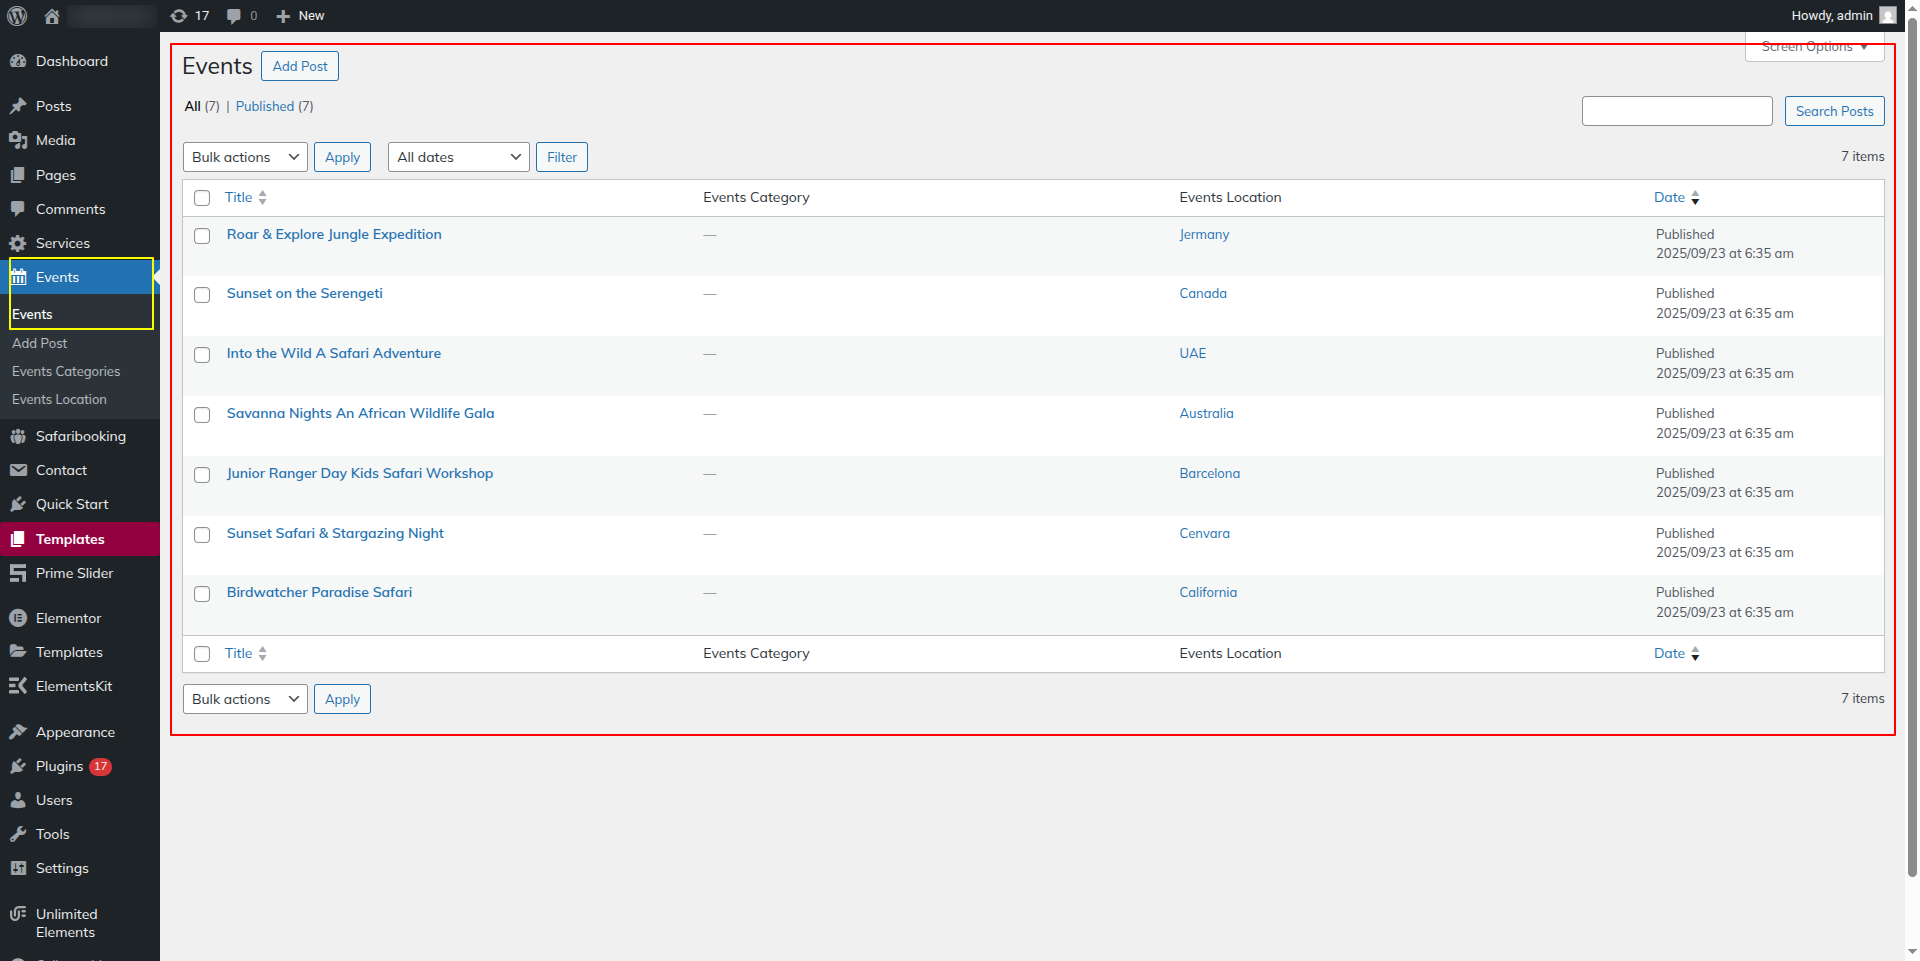This screenshot has width=1920, height=961.
Task: Focus the search posts input field
Action: pos(1676,111)
